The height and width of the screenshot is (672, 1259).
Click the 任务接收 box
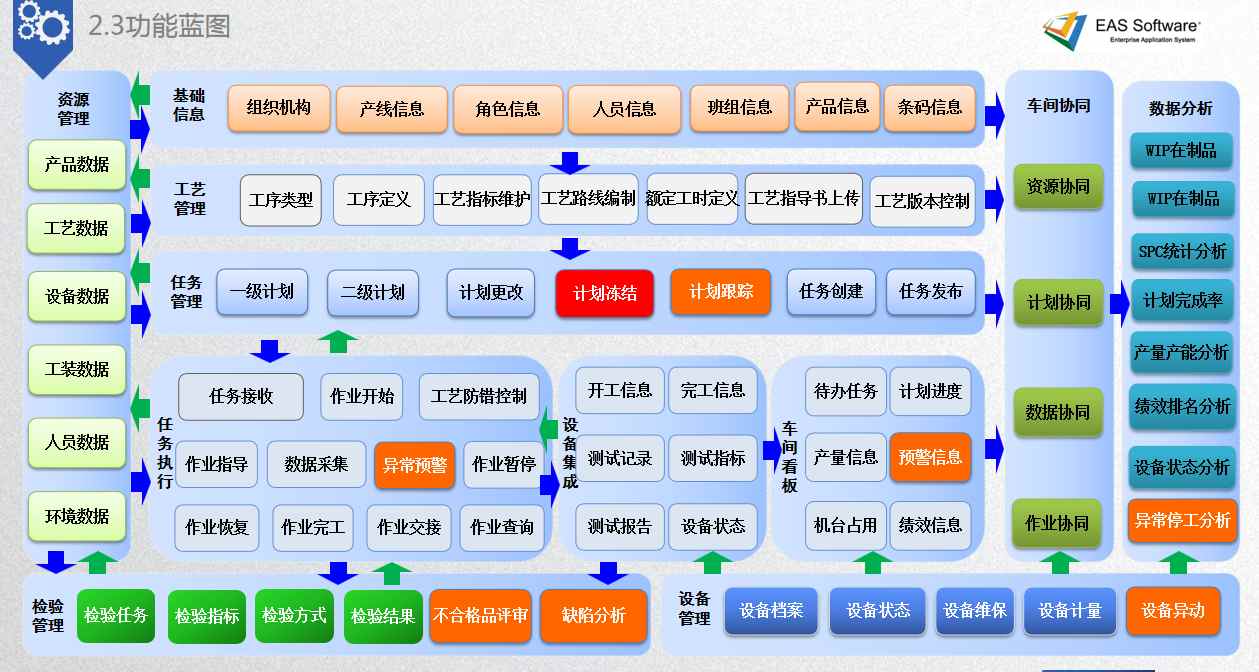tap(241, 396)
